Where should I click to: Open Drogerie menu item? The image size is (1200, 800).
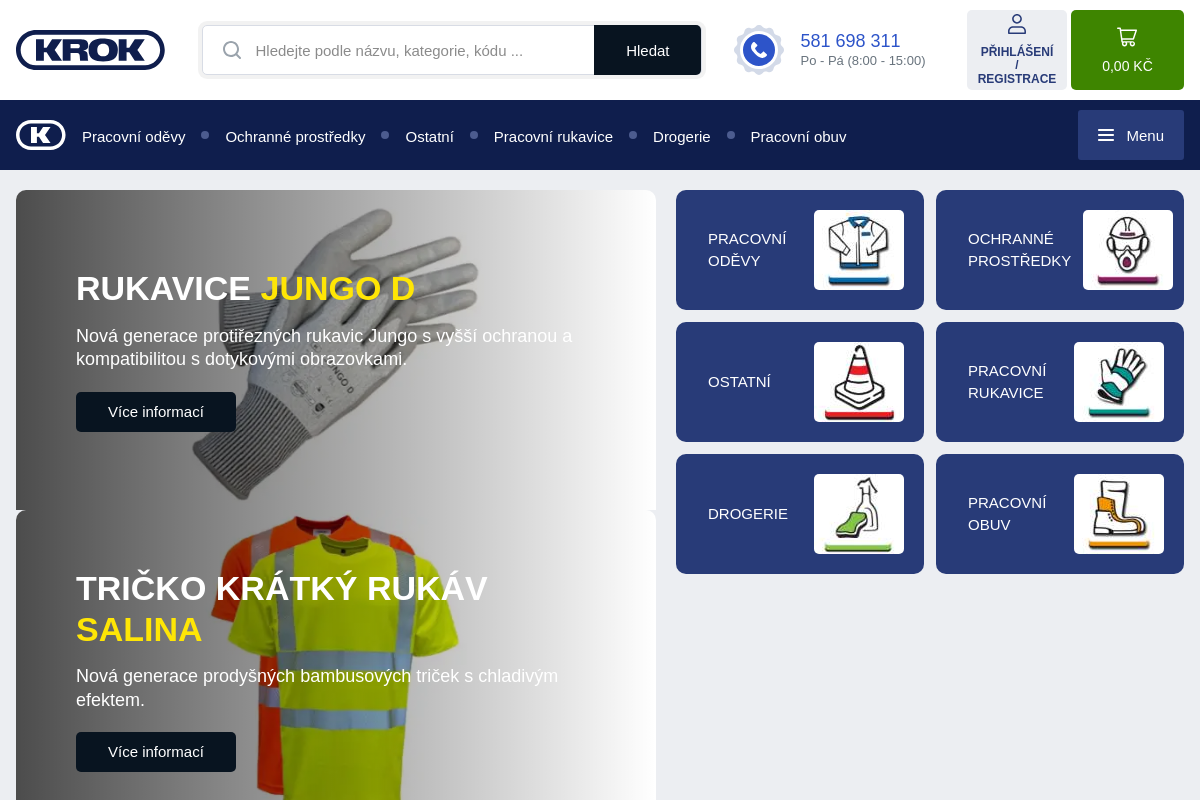[682, 136]
